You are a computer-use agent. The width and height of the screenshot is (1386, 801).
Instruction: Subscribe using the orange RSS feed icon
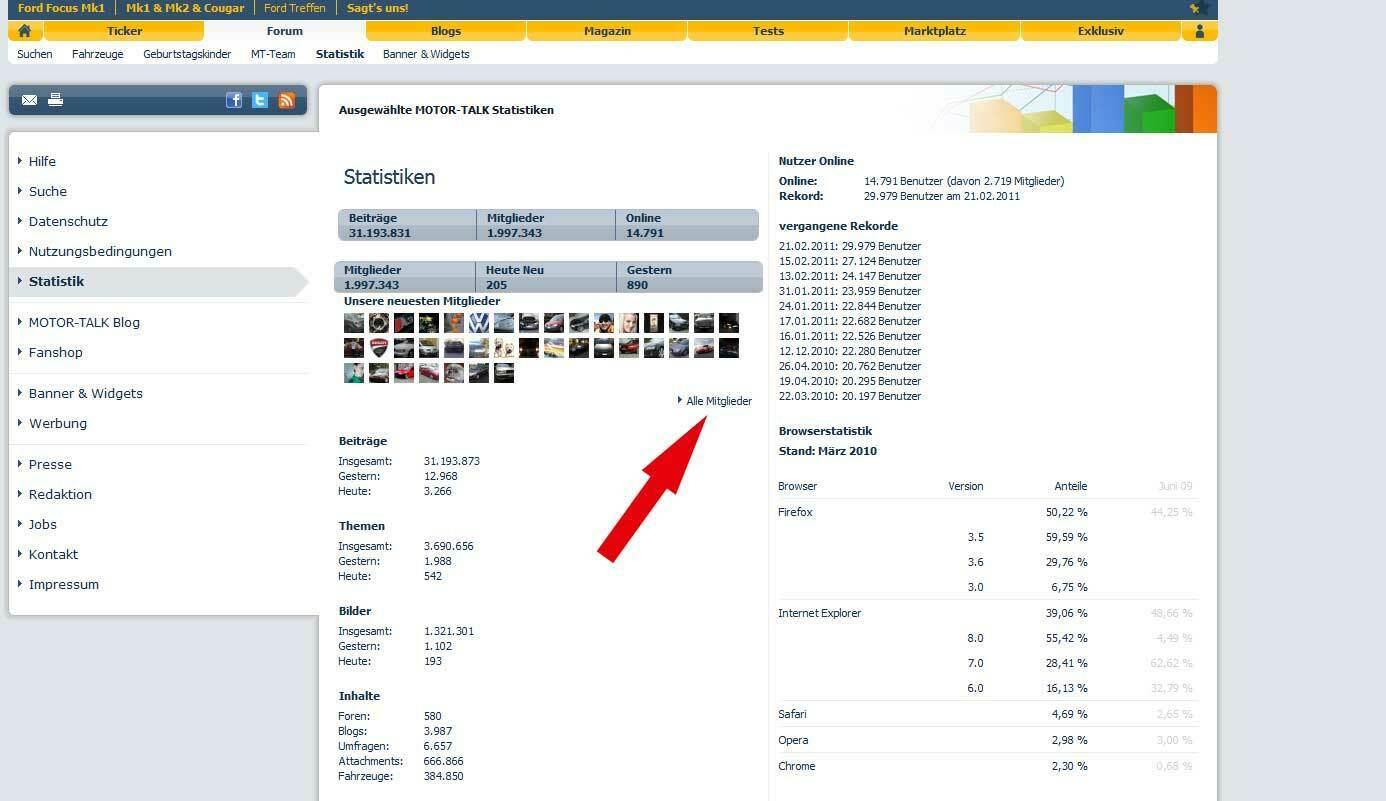click(287, 100)
